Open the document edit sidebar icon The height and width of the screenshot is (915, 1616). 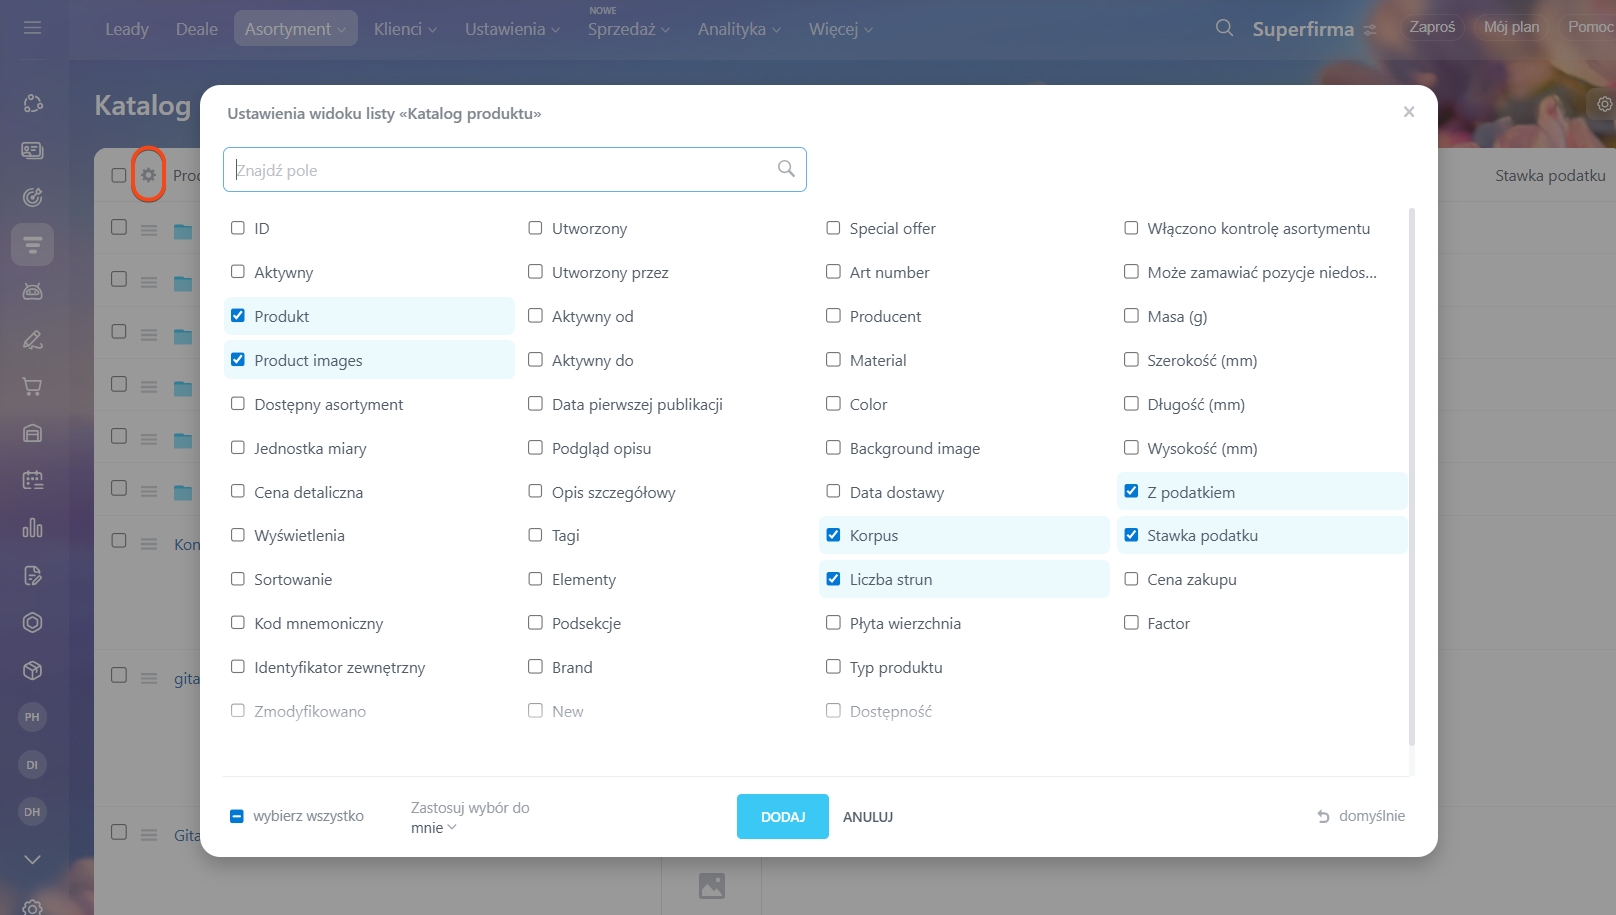pos(32,575)
